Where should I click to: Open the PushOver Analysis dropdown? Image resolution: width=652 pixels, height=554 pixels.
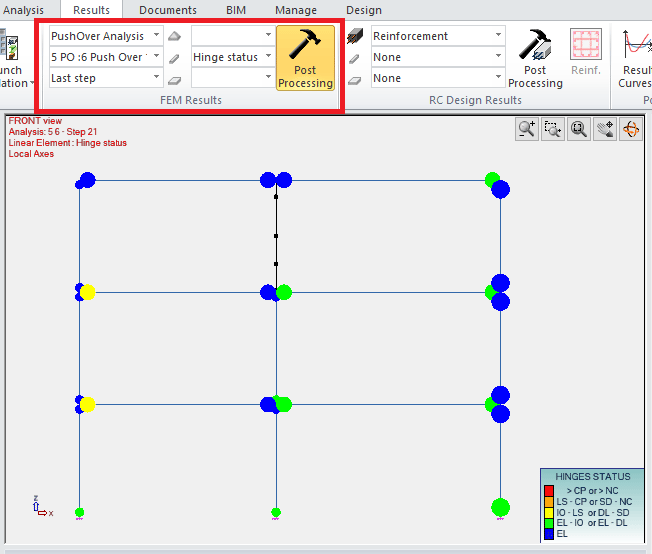pos(105,36)
